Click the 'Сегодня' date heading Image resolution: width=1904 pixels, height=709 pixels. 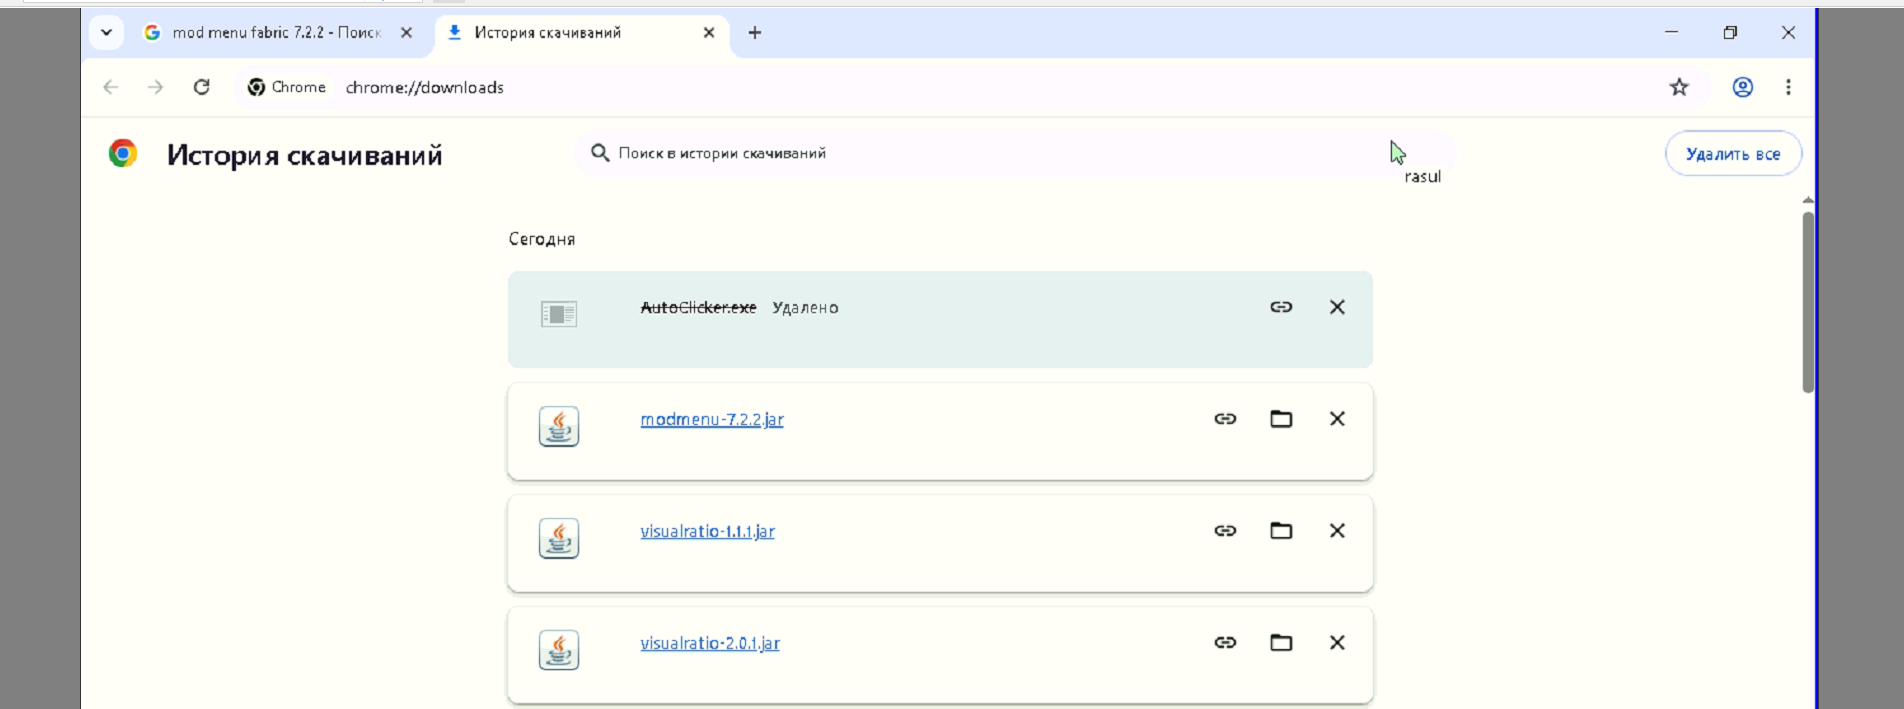[542, 239]
